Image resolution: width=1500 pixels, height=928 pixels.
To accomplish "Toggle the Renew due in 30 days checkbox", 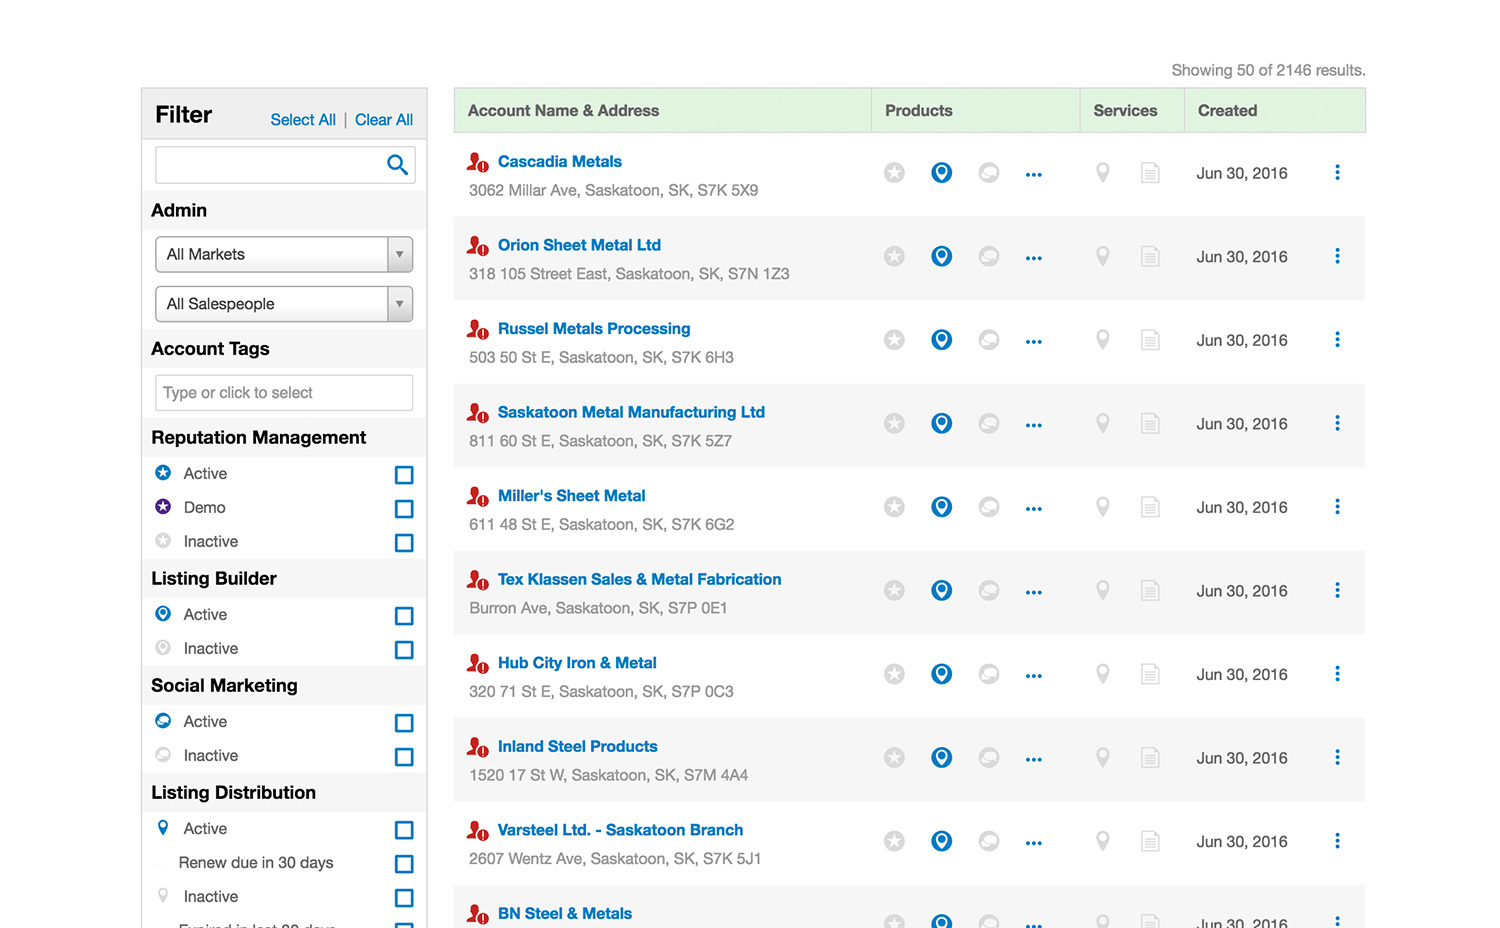I will tap(404, 864).
